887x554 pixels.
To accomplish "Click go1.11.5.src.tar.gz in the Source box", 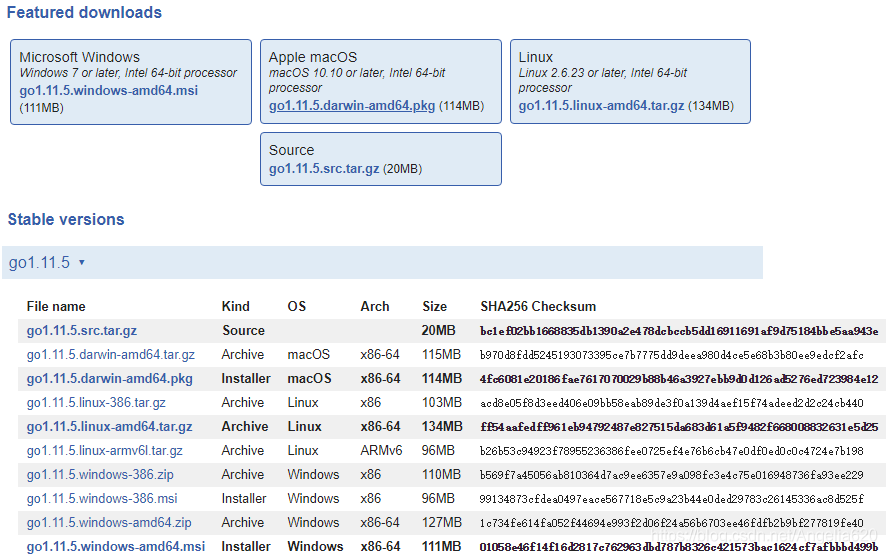I will click(x=324, y=169).
